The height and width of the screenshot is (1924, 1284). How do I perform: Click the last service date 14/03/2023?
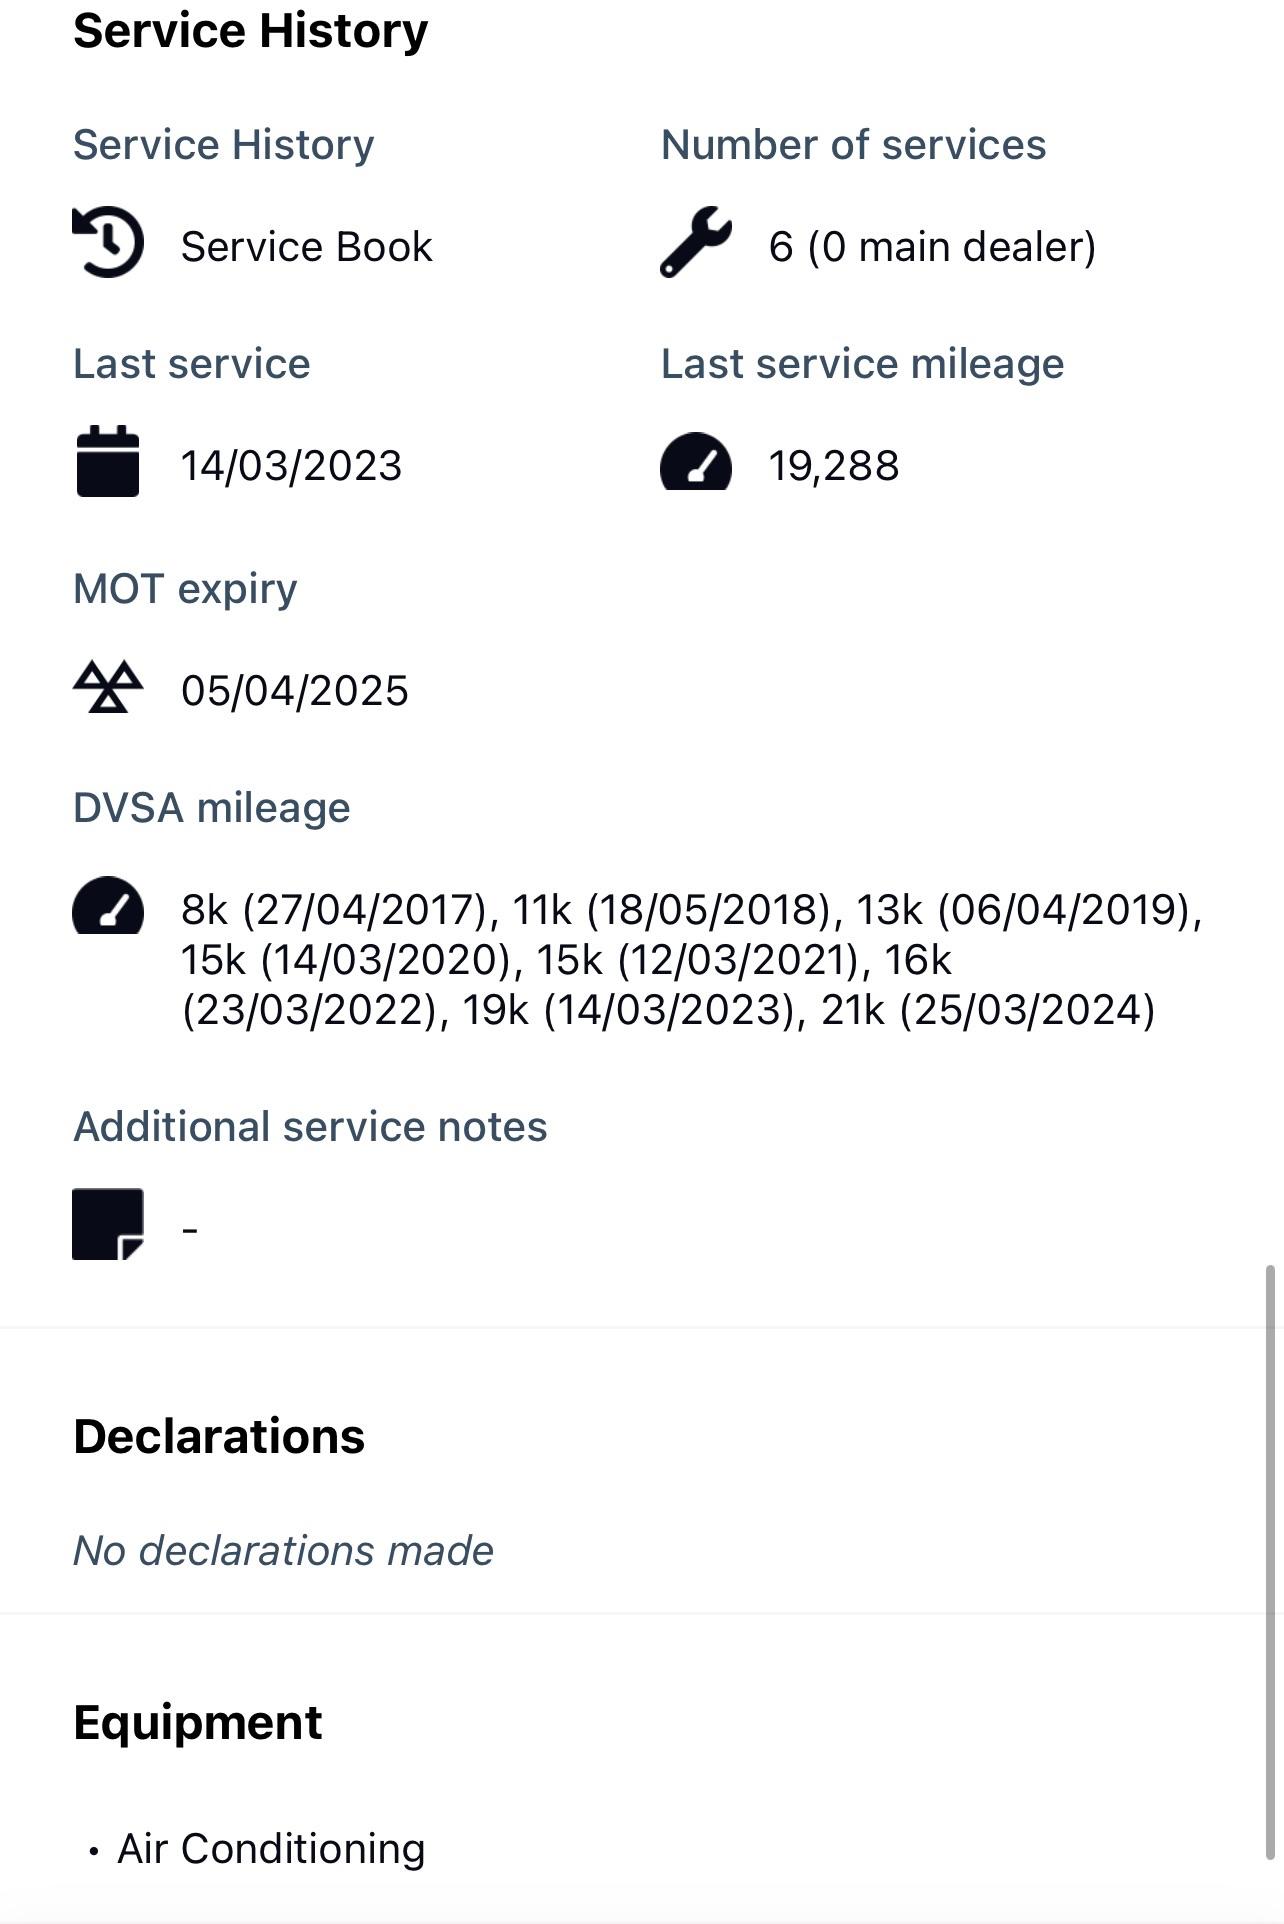click(291, 466)
